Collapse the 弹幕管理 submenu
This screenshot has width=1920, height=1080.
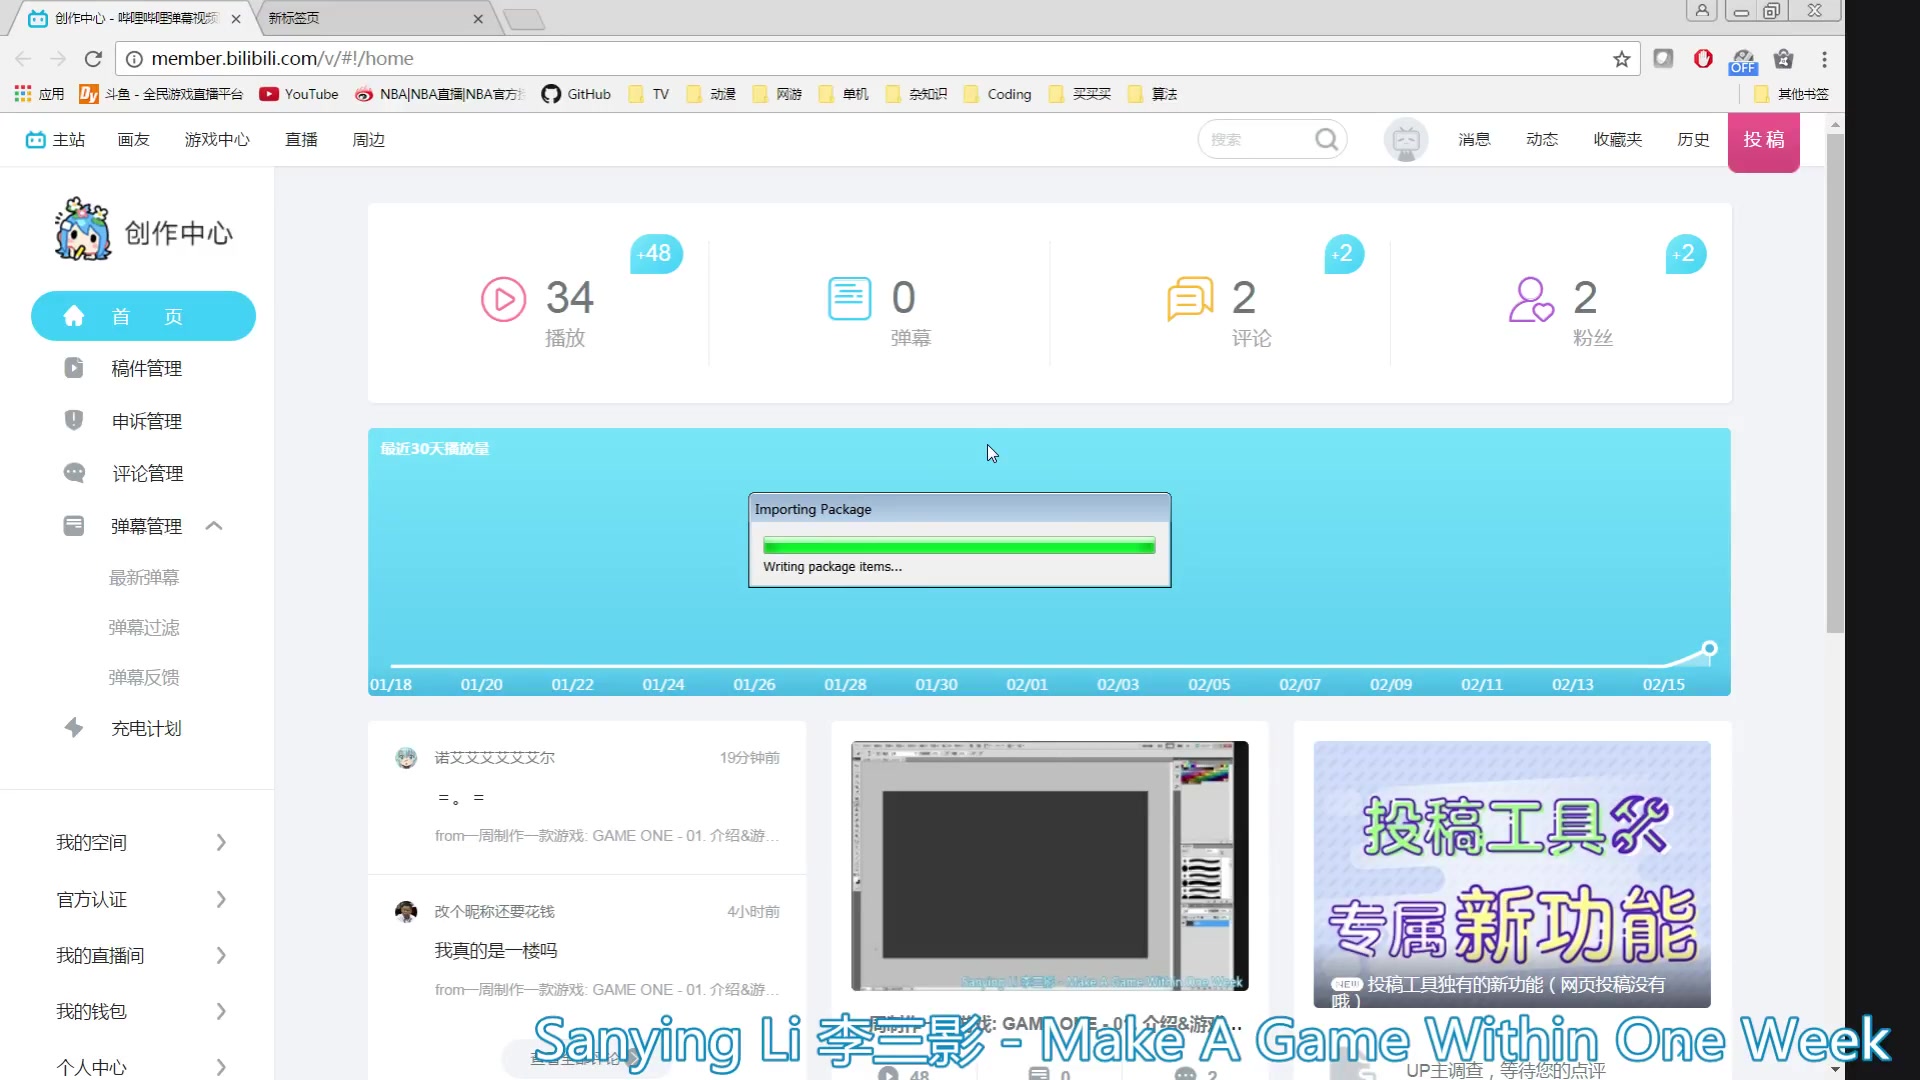click(214, 526)
